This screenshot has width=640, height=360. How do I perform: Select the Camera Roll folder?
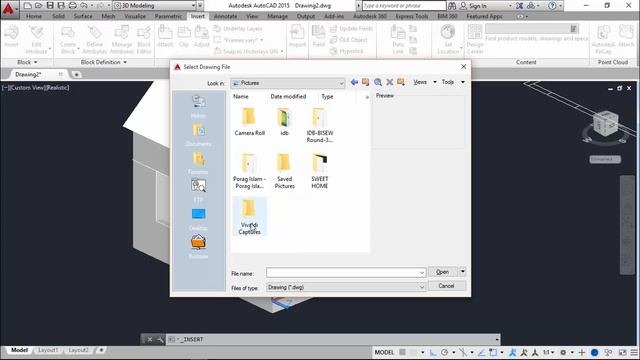249,122
